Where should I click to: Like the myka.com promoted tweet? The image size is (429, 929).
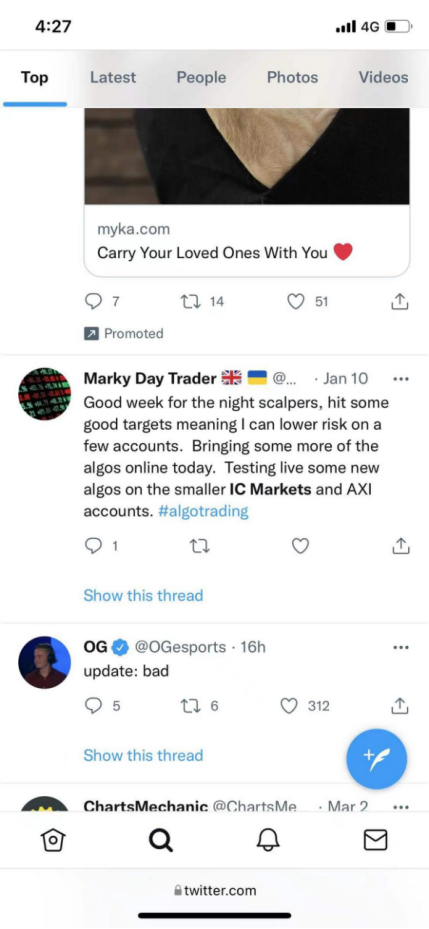(x=296, y=302)
